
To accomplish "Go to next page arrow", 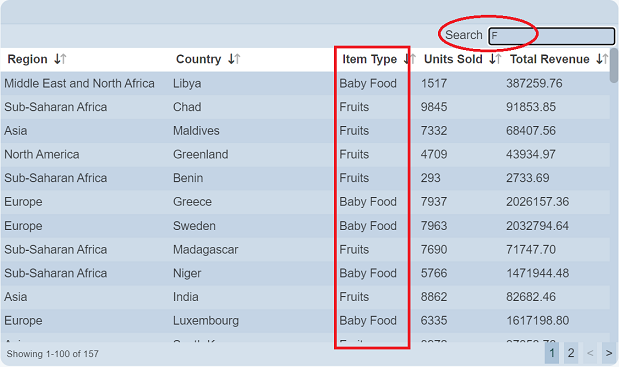I will 609,353.
